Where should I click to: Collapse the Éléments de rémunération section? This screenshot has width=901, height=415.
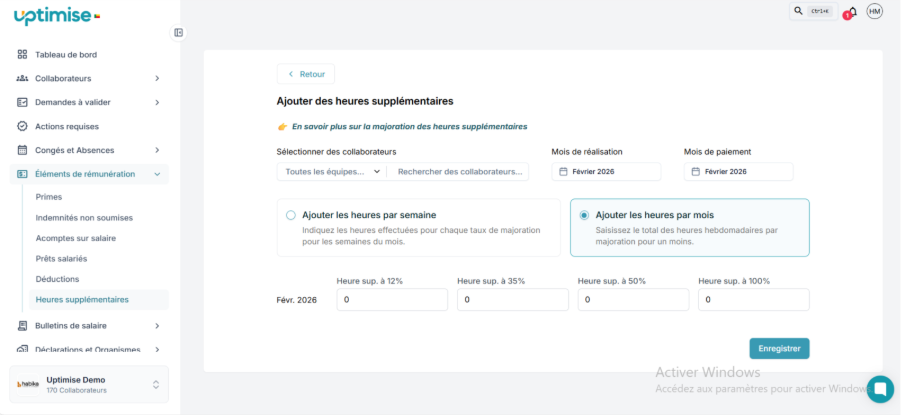click(157, 174)
